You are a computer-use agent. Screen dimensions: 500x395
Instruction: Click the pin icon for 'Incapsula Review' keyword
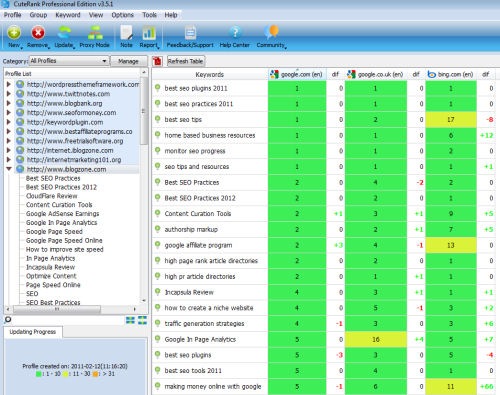click(x=158, y=292)
